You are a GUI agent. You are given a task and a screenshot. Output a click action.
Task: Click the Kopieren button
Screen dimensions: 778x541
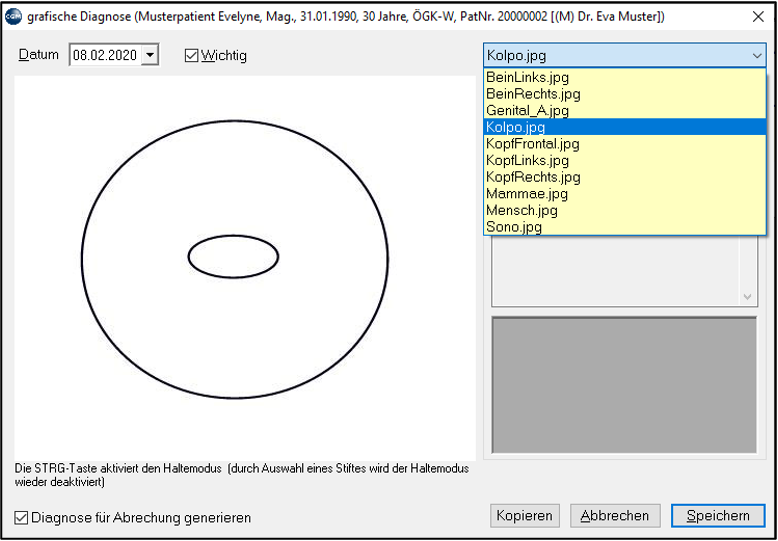[524, 516]
